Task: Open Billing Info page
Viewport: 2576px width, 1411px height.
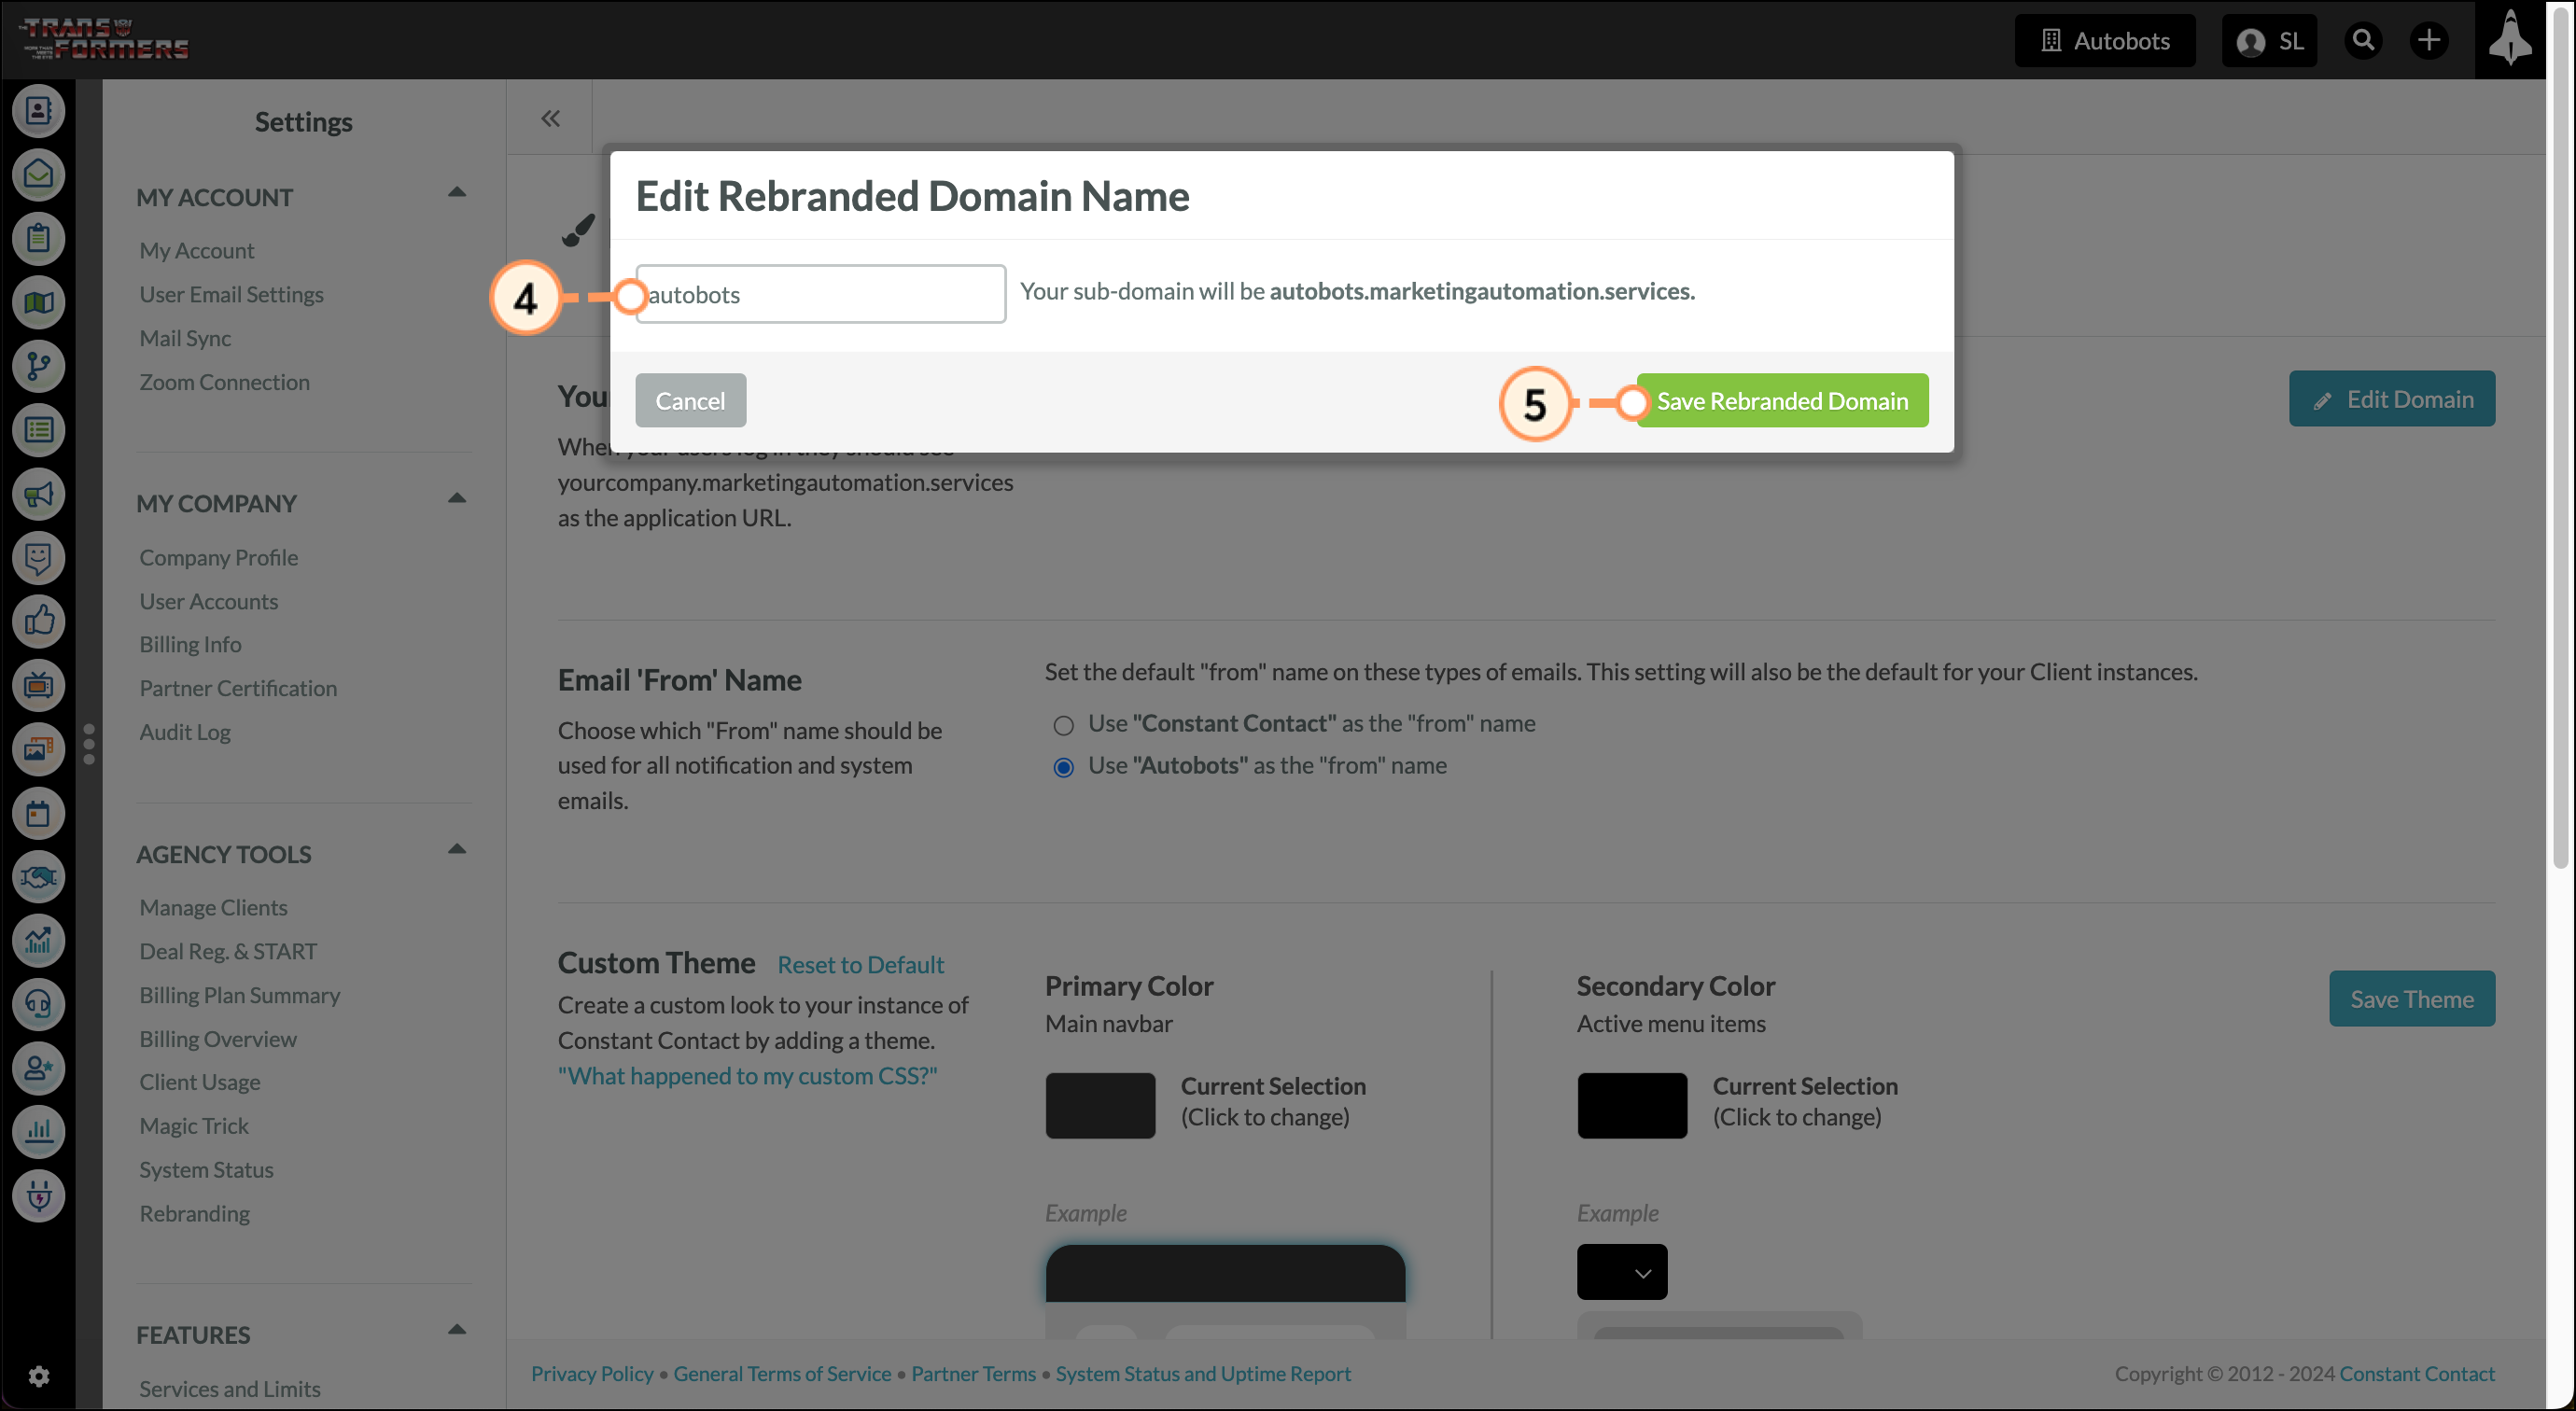Action: 190,644
